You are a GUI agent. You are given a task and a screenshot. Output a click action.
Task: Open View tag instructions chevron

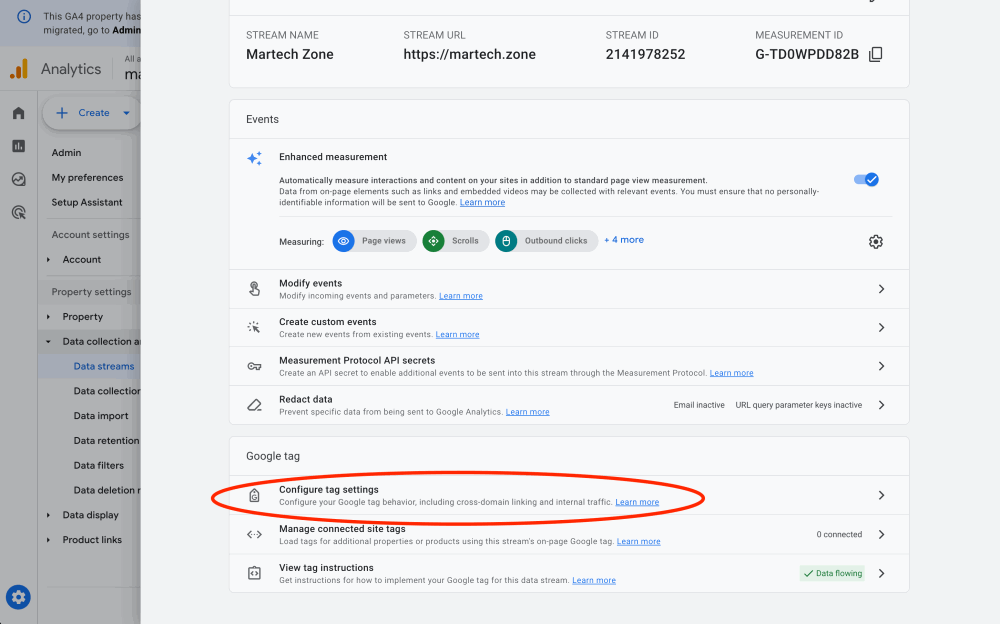point(881,574)
